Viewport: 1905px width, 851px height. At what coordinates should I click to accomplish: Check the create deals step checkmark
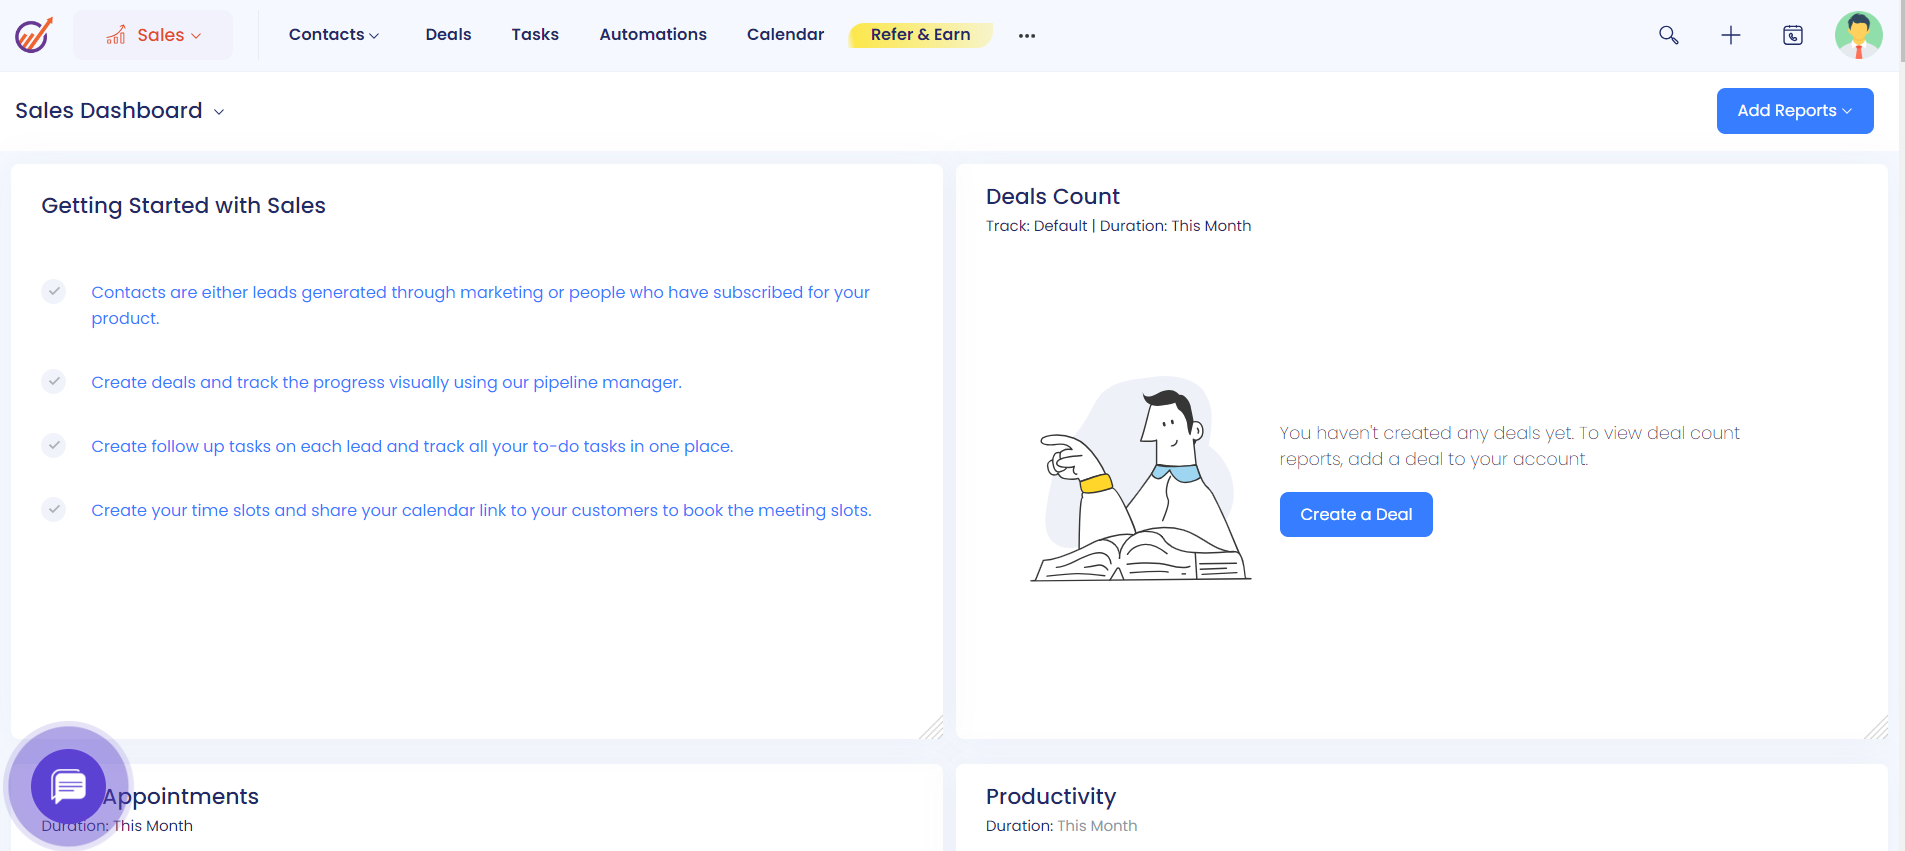point(54,381)
